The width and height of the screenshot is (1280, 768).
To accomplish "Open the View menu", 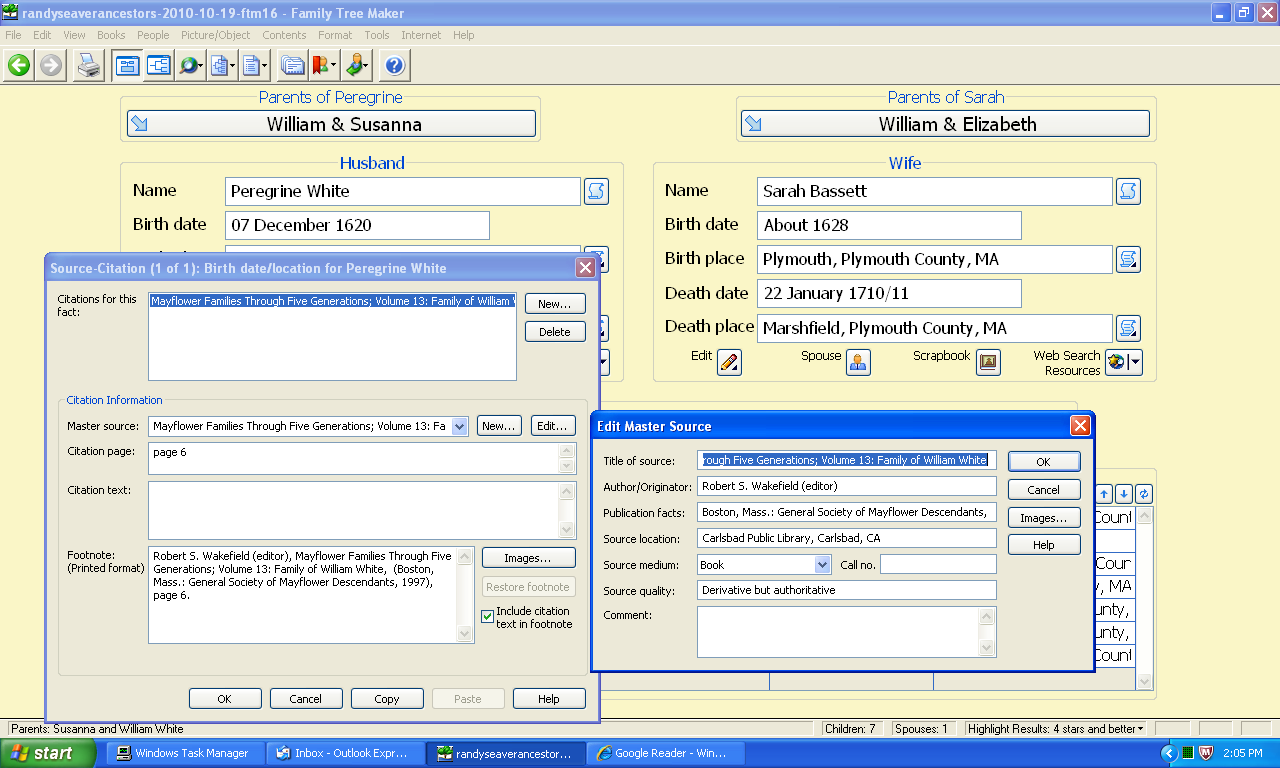I will [74, 35].
